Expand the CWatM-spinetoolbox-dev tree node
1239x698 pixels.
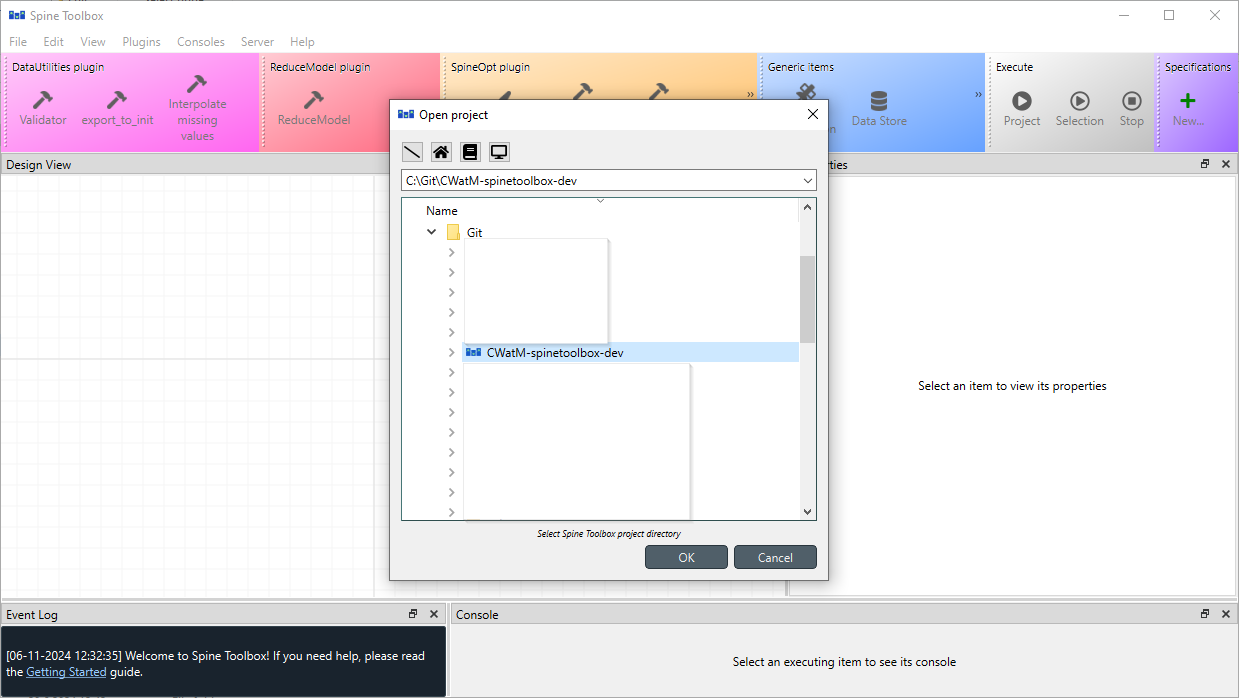coord(452,352)
